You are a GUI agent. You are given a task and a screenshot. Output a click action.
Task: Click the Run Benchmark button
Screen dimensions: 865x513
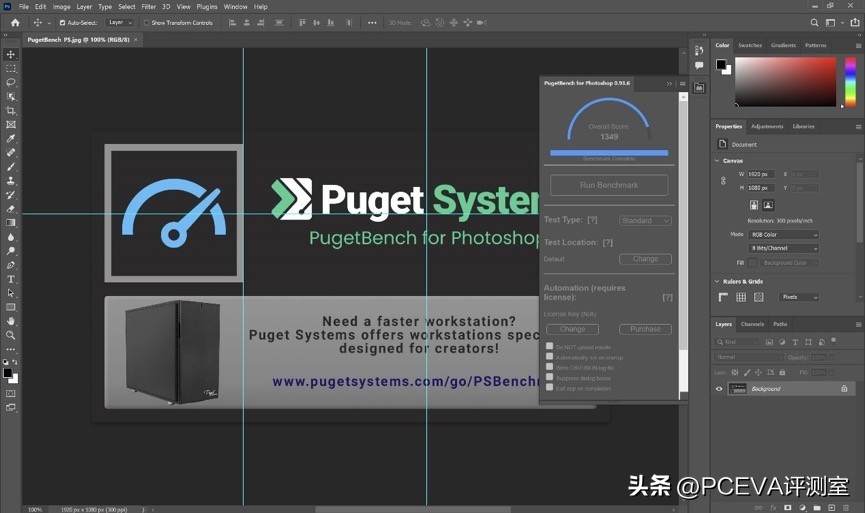pyautogui.click(x=609, y=185)
